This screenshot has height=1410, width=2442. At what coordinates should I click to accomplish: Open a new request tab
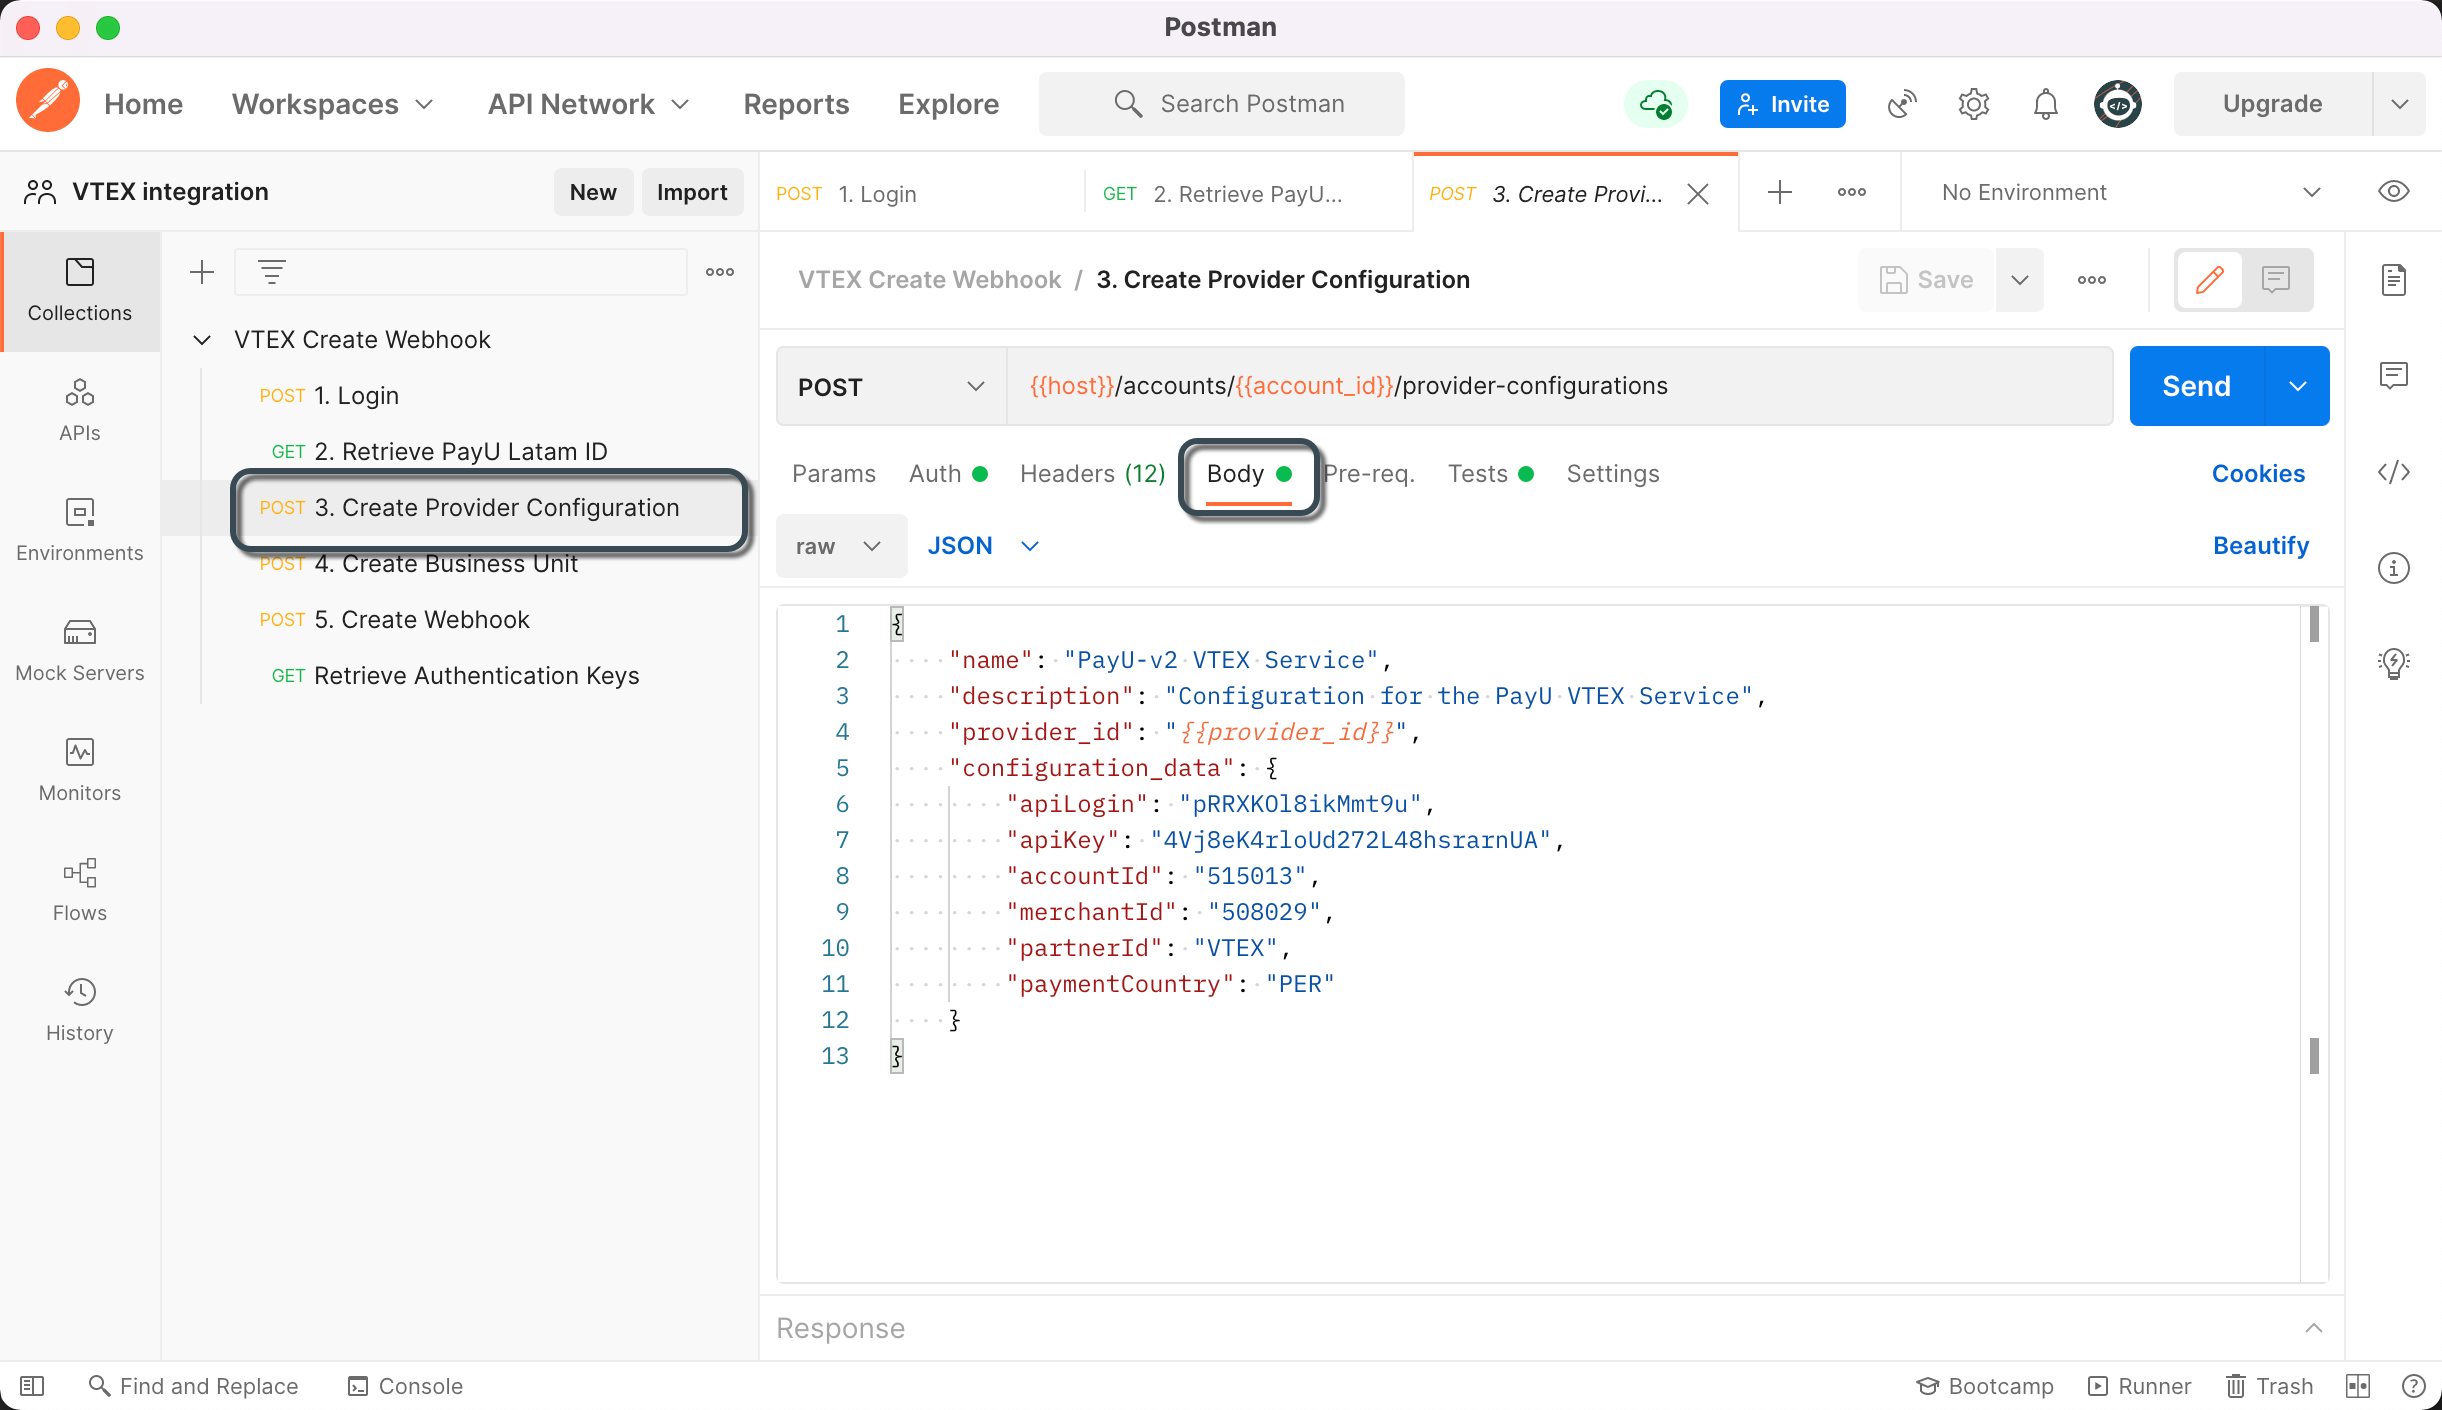1780,192
